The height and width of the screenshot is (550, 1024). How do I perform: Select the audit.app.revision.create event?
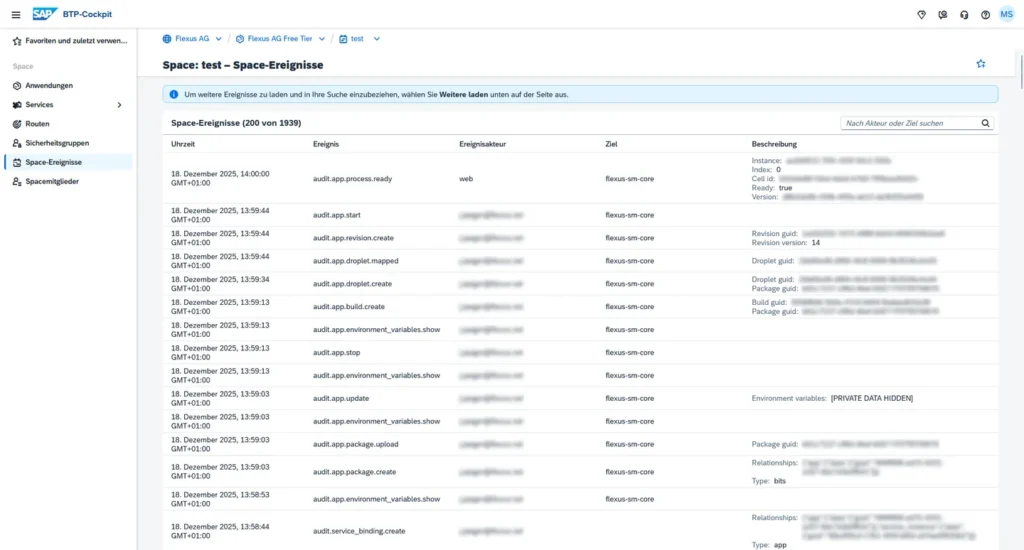(353, 238)
